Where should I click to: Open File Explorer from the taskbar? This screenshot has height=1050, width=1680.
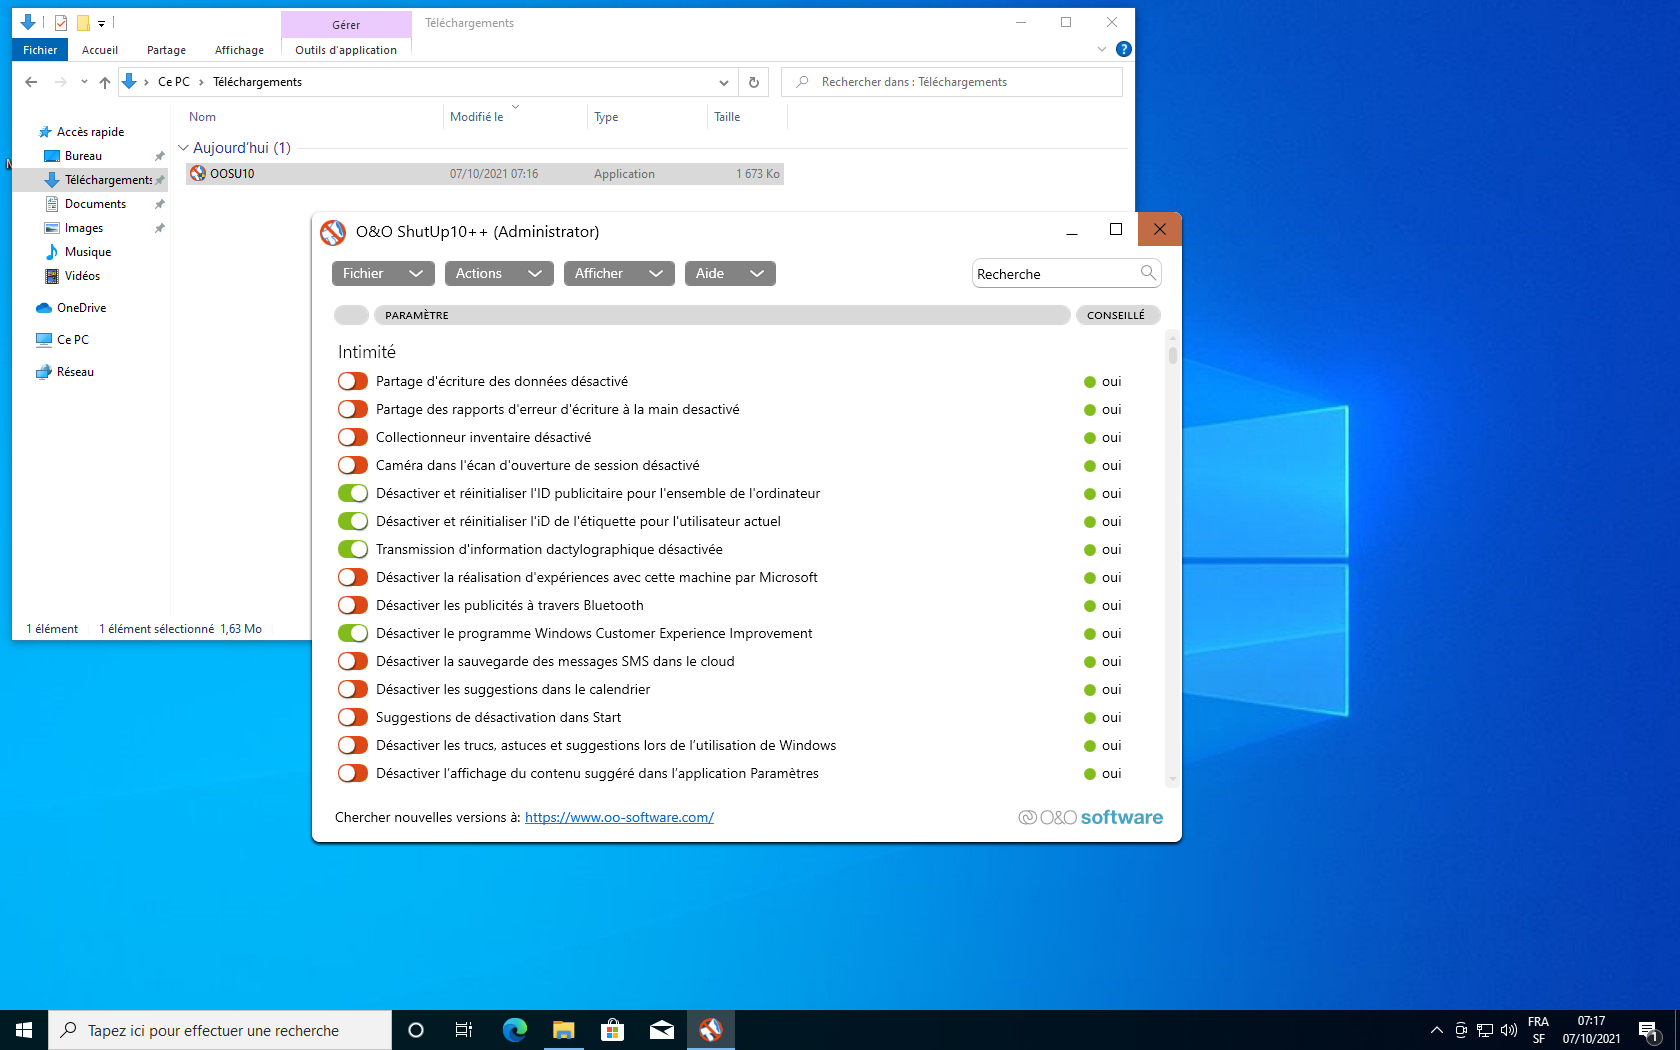point(564,1030)
